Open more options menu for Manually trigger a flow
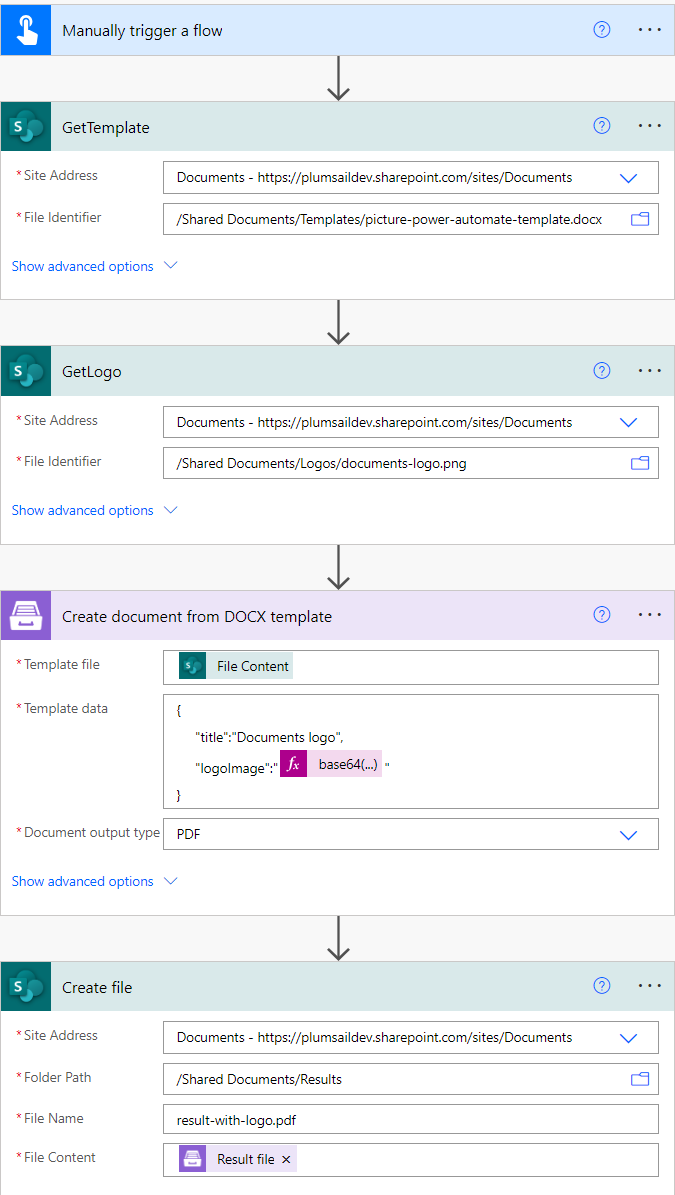Viewport: 675px width, 1195px height. point(650,30)
